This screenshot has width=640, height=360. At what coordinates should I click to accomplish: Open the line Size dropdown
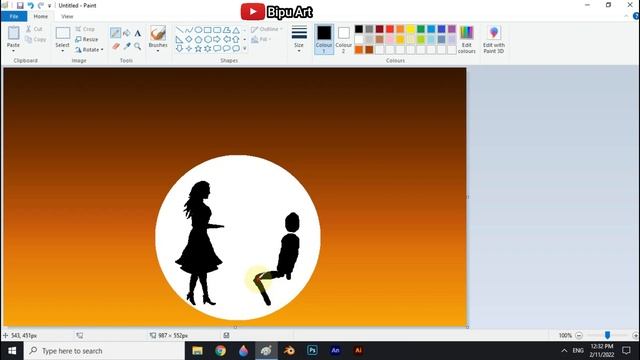coord(299,39)
